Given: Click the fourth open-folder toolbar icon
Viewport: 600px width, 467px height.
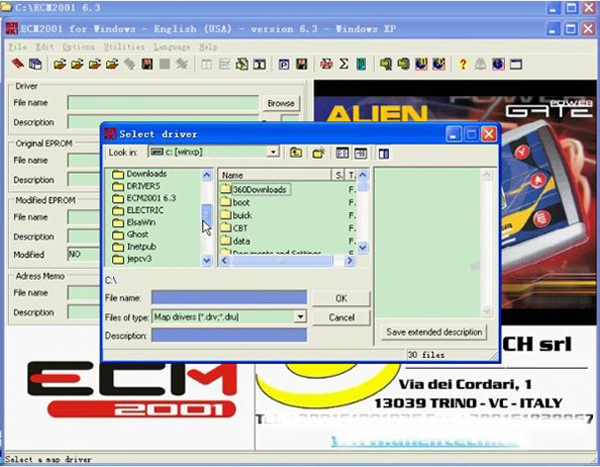Looking at the screenshot, I should [x=112, y=64].
